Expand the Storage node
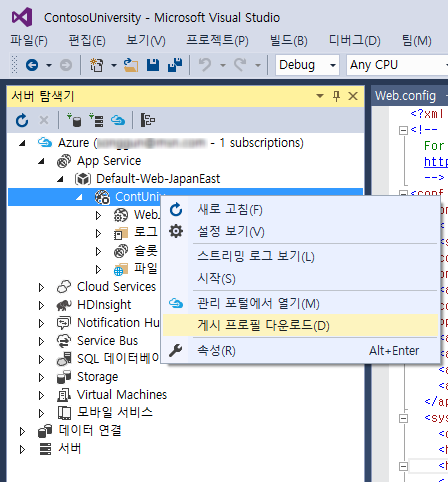The image size is (448, 482). (x=41, y=377)
